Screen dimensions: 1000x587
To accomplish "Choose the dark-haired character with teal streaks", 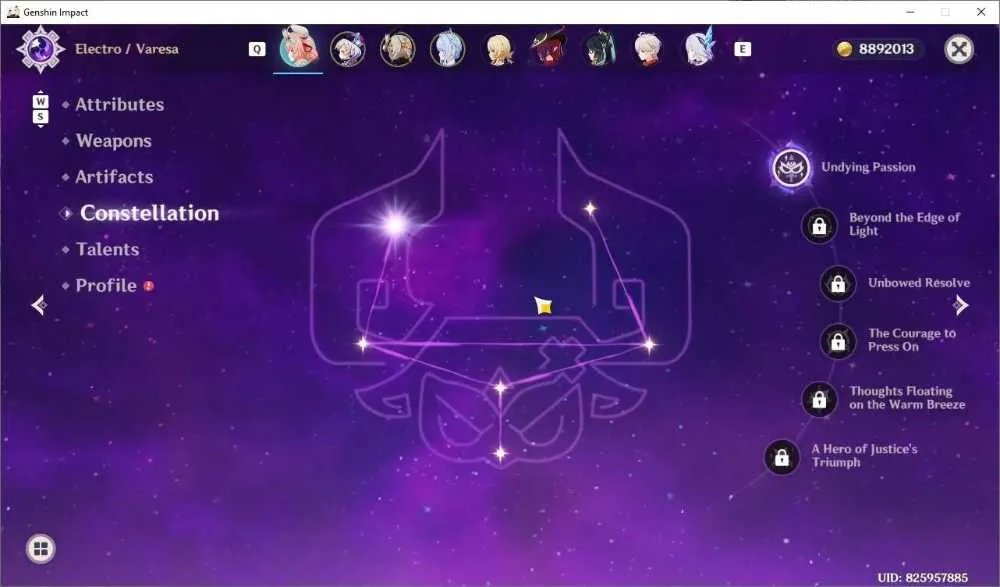I will (x=598, y=49).
